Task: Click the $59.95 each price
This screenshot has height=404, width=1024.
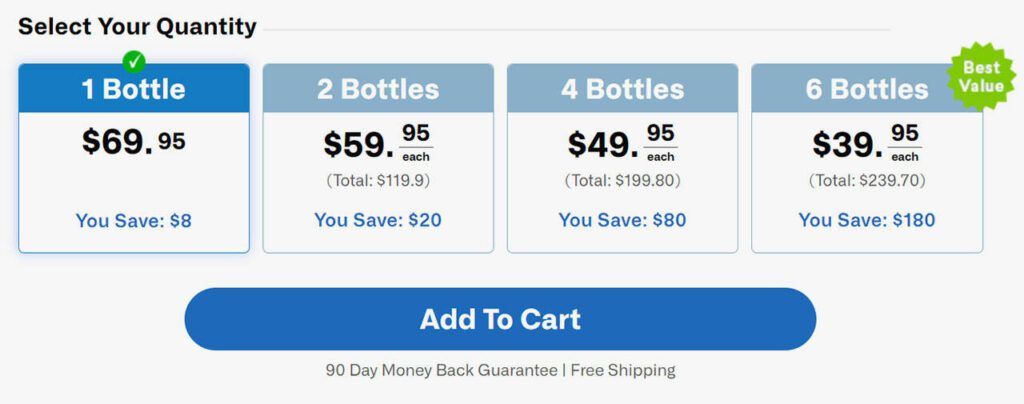Action: tap(378, 144)
